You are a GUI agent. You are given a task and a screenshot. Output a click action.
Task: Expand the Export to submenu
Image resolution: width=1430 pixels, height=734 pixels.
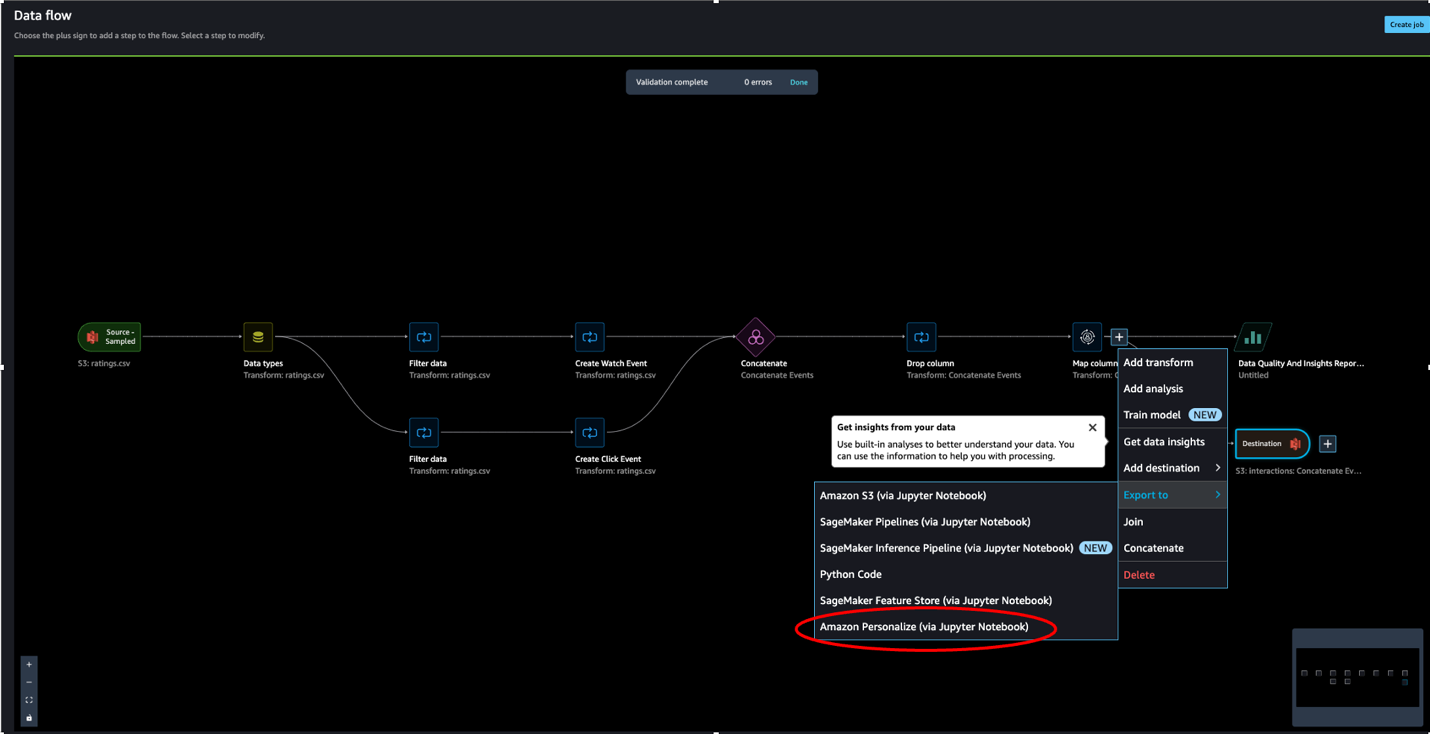pos(1172,495)
